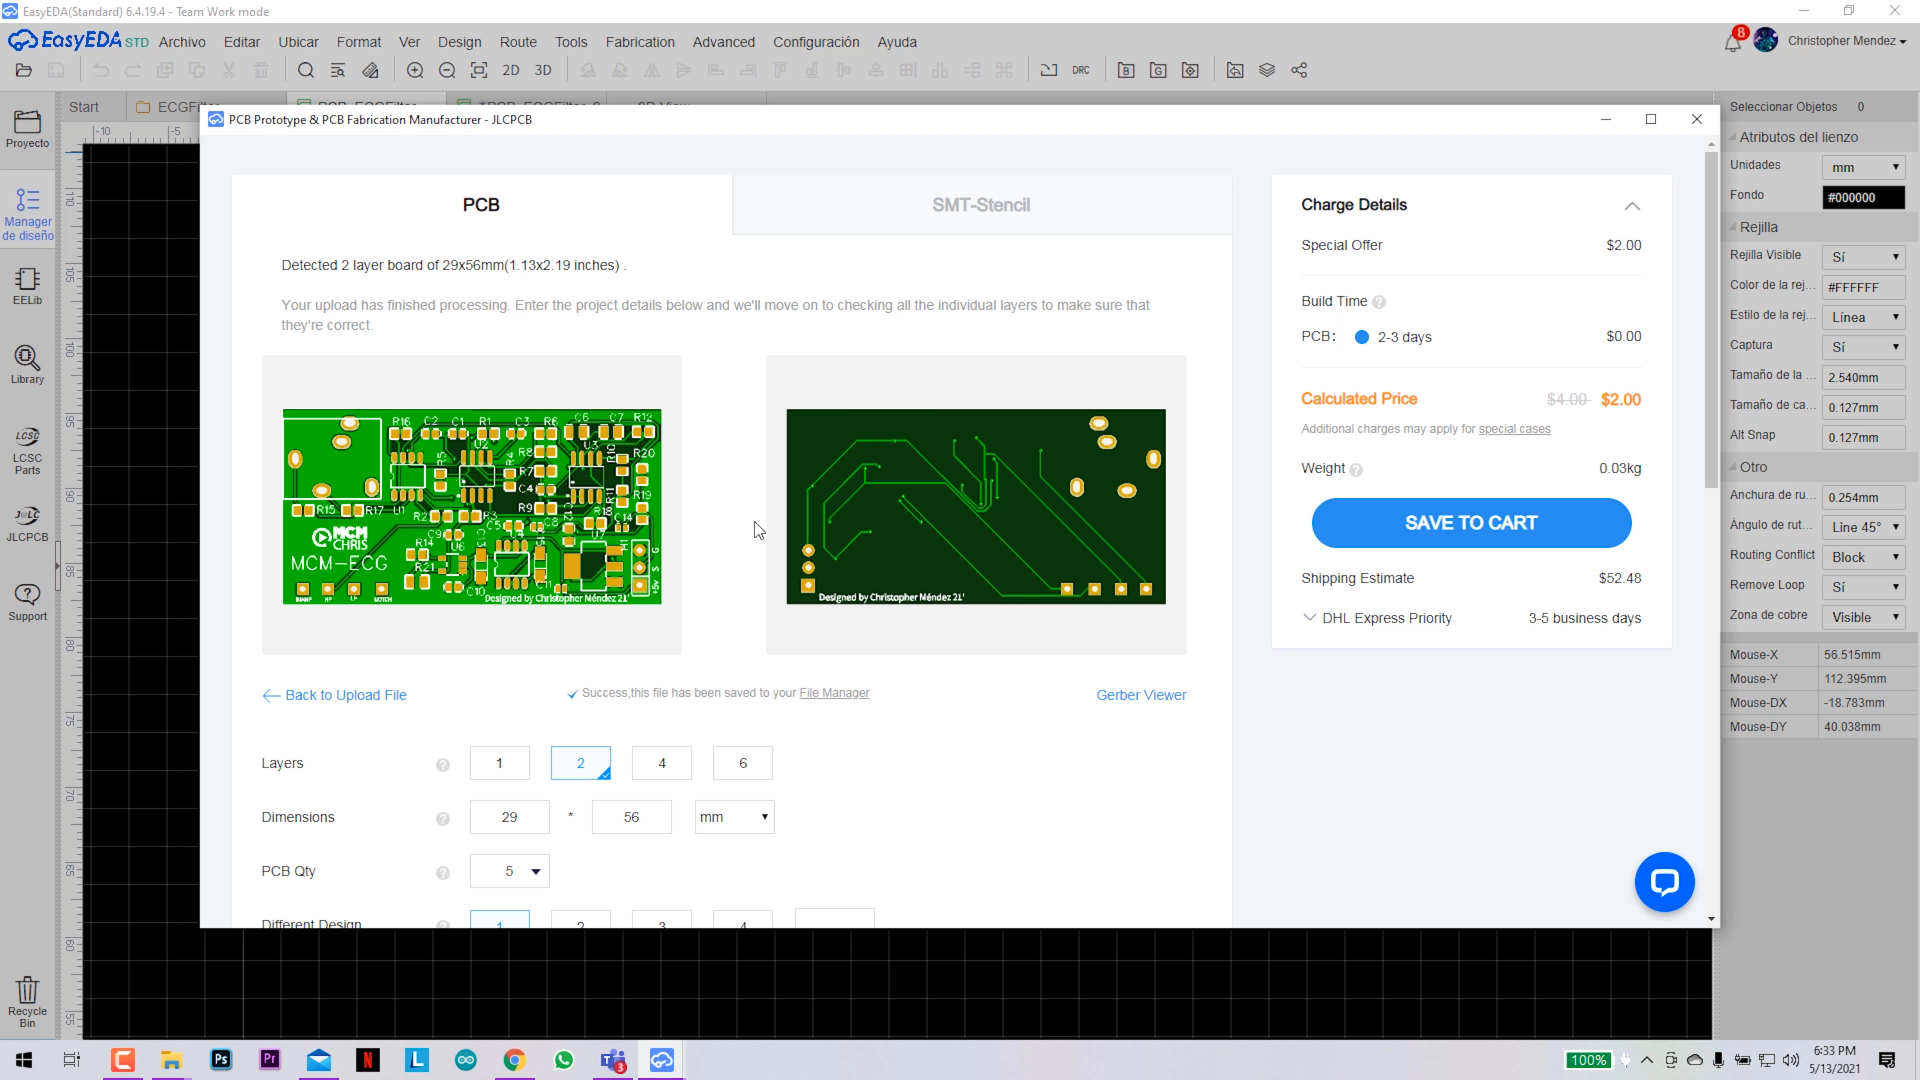Click the front PCB layer thumbnail
Screen dimensions: 1920x1080
tap(472, 505)
